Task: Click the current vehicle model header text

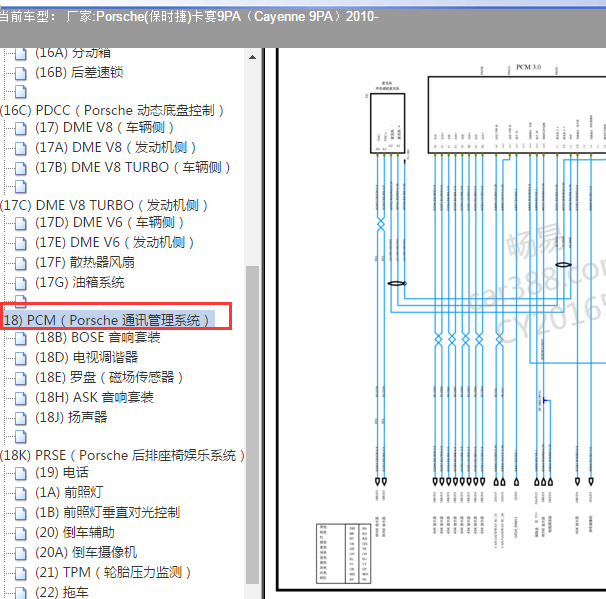Action: tap(189, 17)
